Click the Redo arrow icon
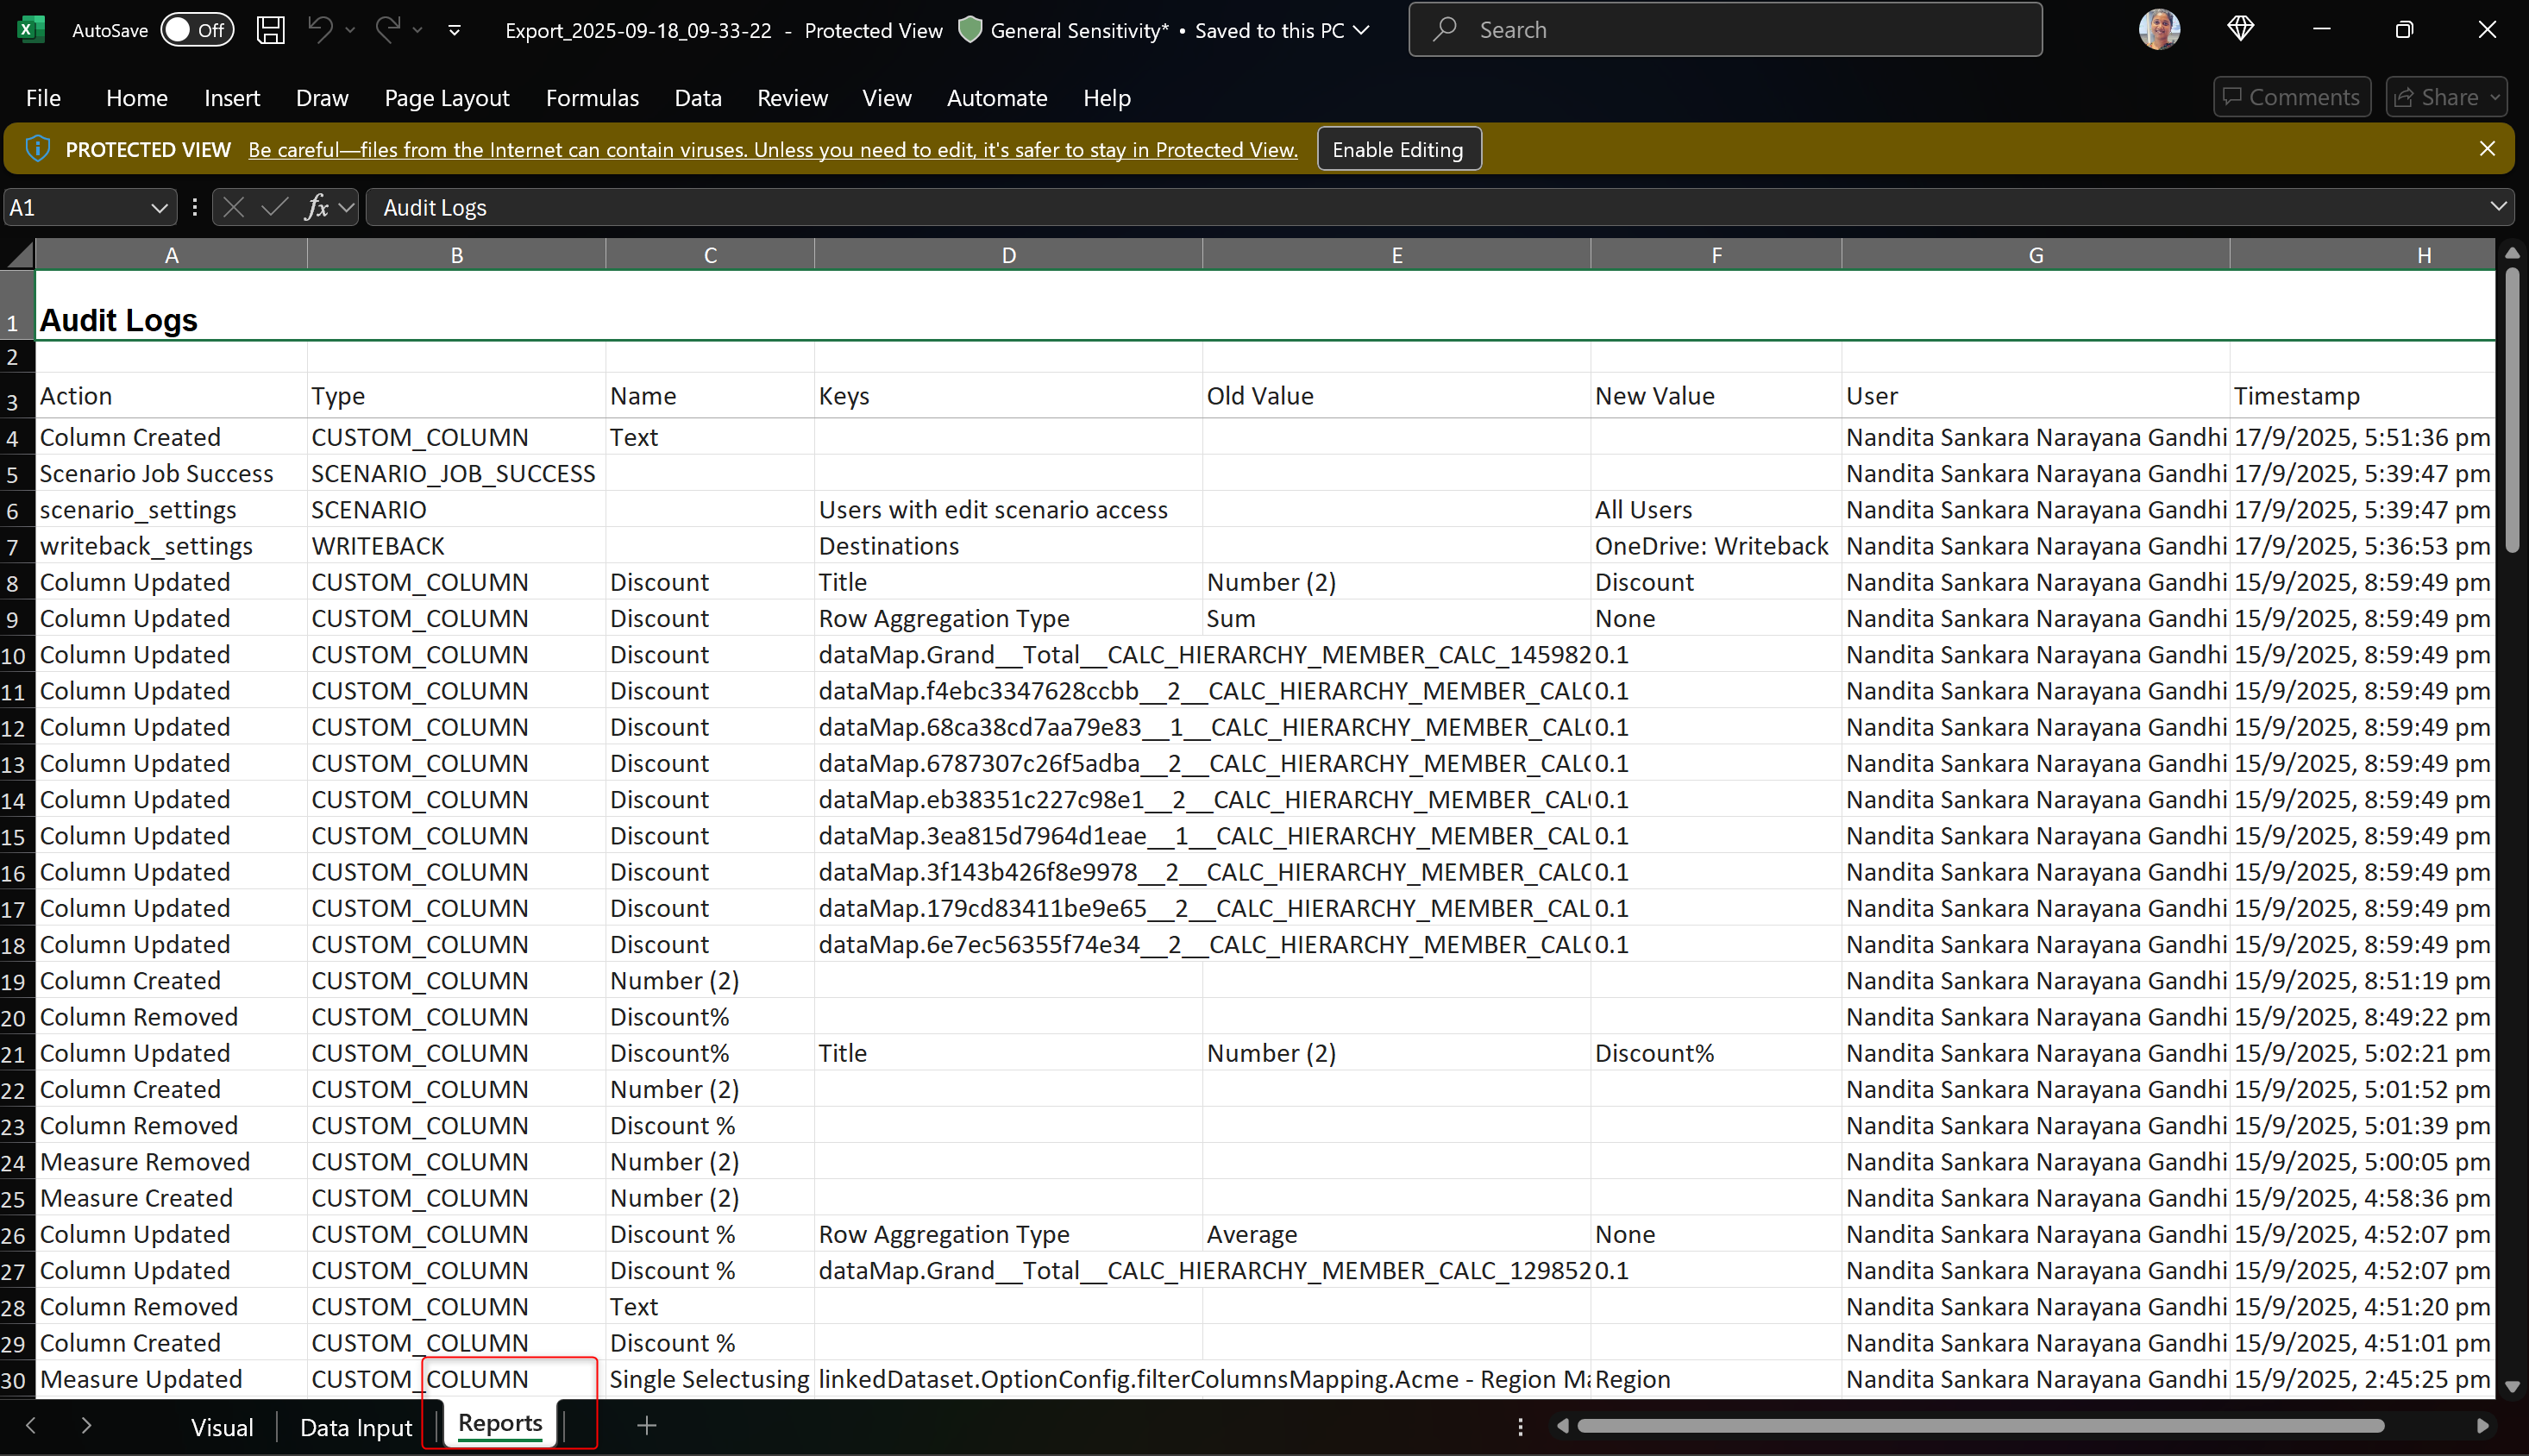 tap(388, 30)
